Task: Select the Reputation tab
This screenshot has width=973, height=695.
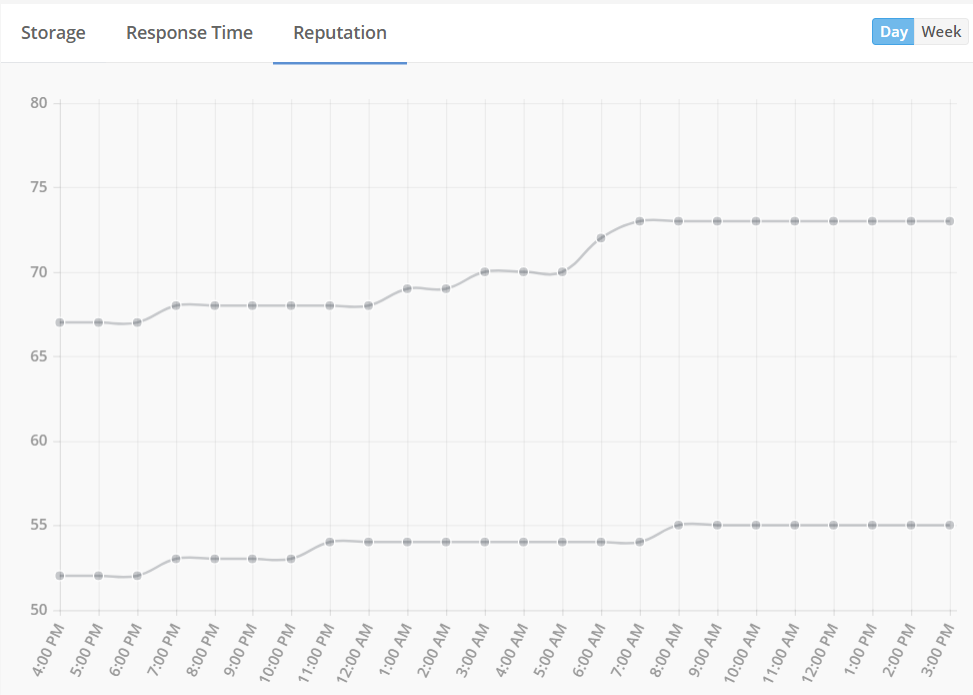Action: [x=340, y=33]
